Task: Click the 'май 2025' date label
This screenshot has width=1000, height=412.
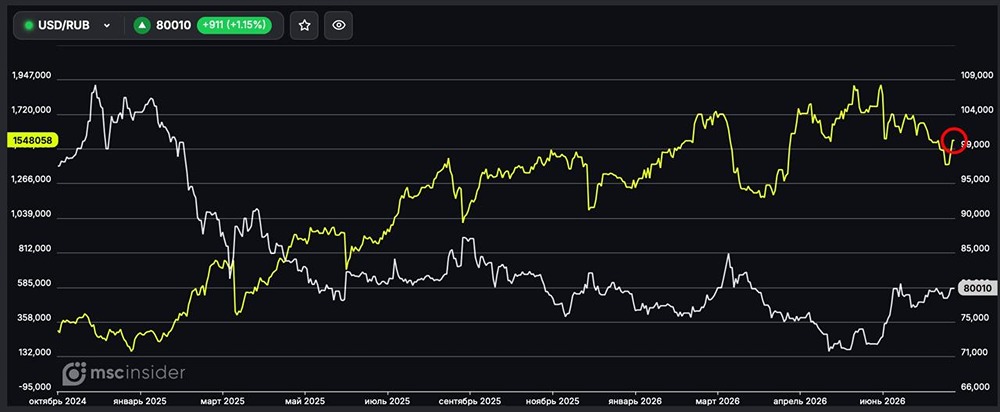Action: point(305,401)
